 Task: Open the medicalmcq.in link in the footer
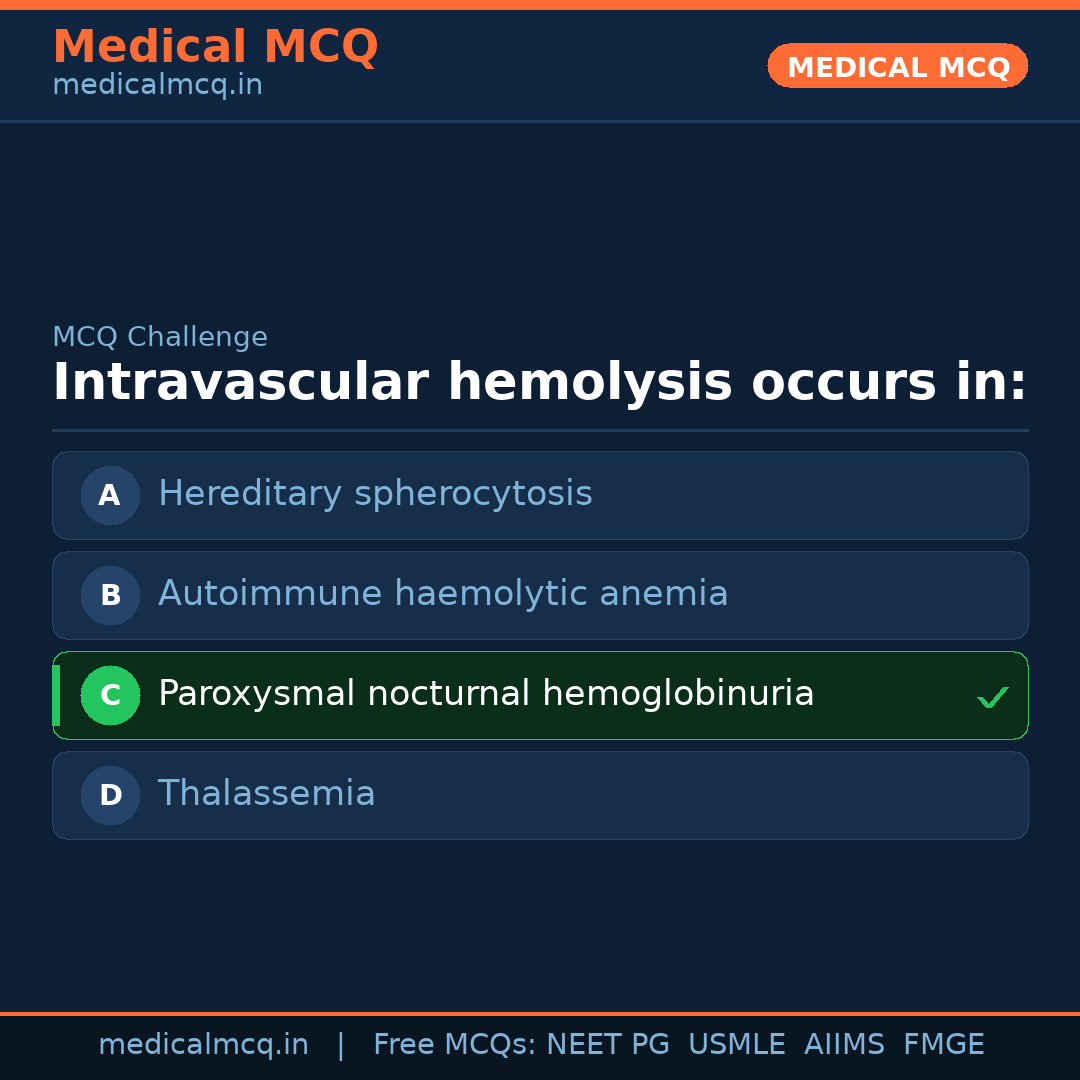pos(203,1045)
